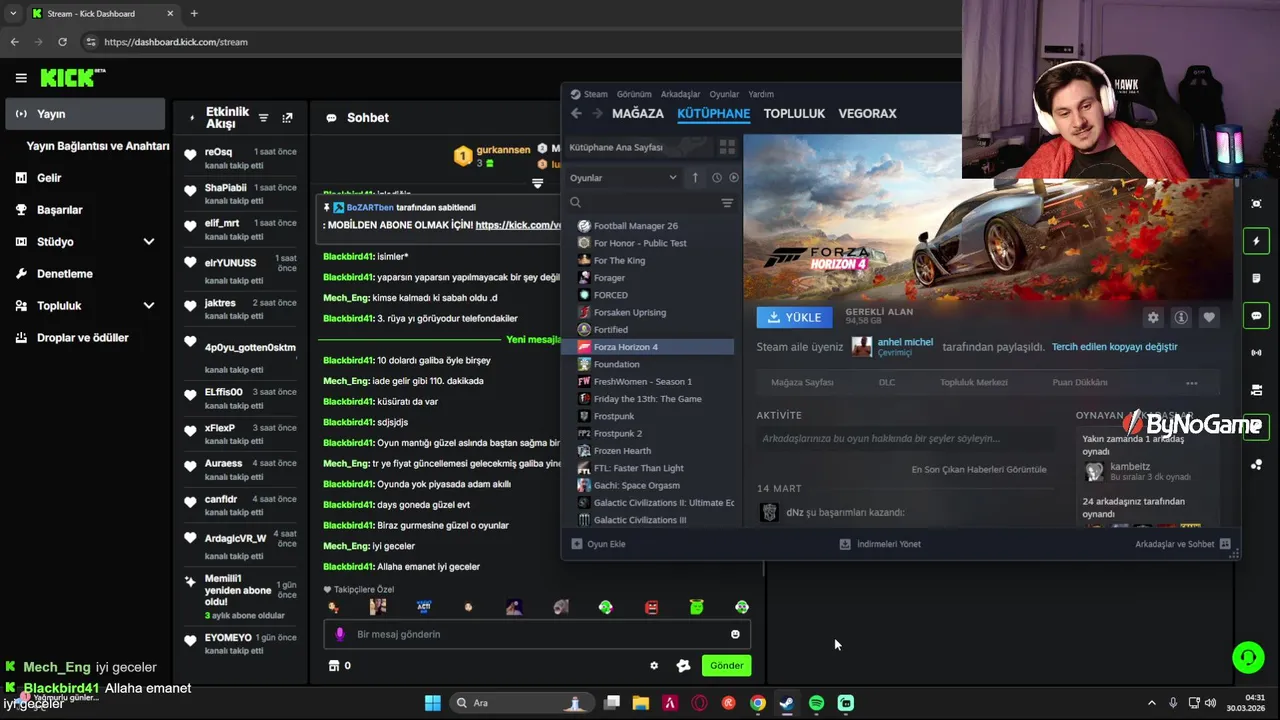Image resolution: width=1280 pixels, height=720 pixels.
Task: Click the purple microphone icon in chat input
Action: (x=340, y=634)
